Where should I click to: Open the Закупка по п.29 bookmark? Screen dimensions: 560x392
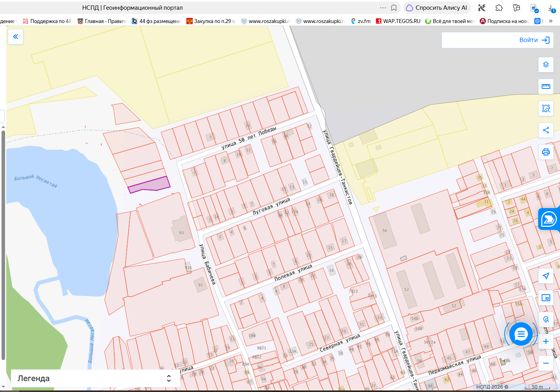[x=210, y=21]
